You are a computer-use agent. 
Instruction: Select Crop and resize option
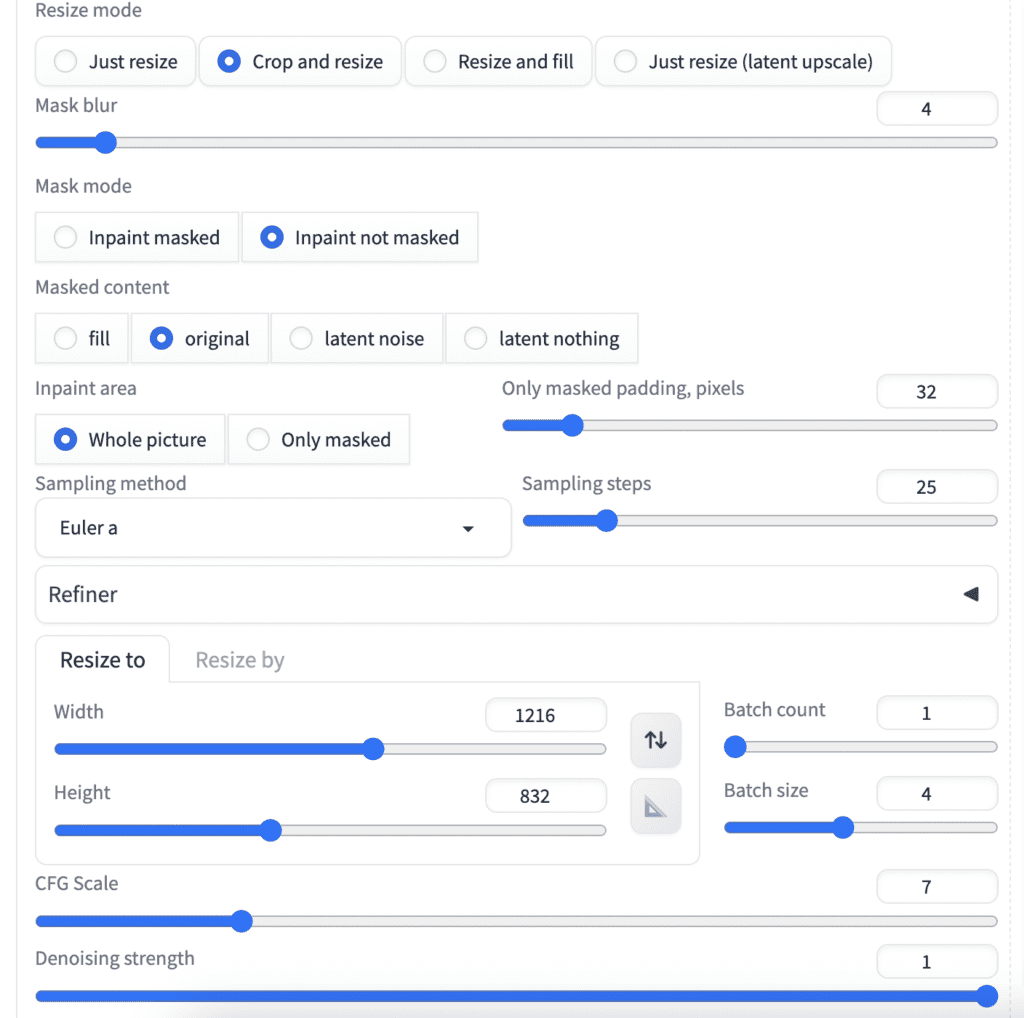[300, 61]
